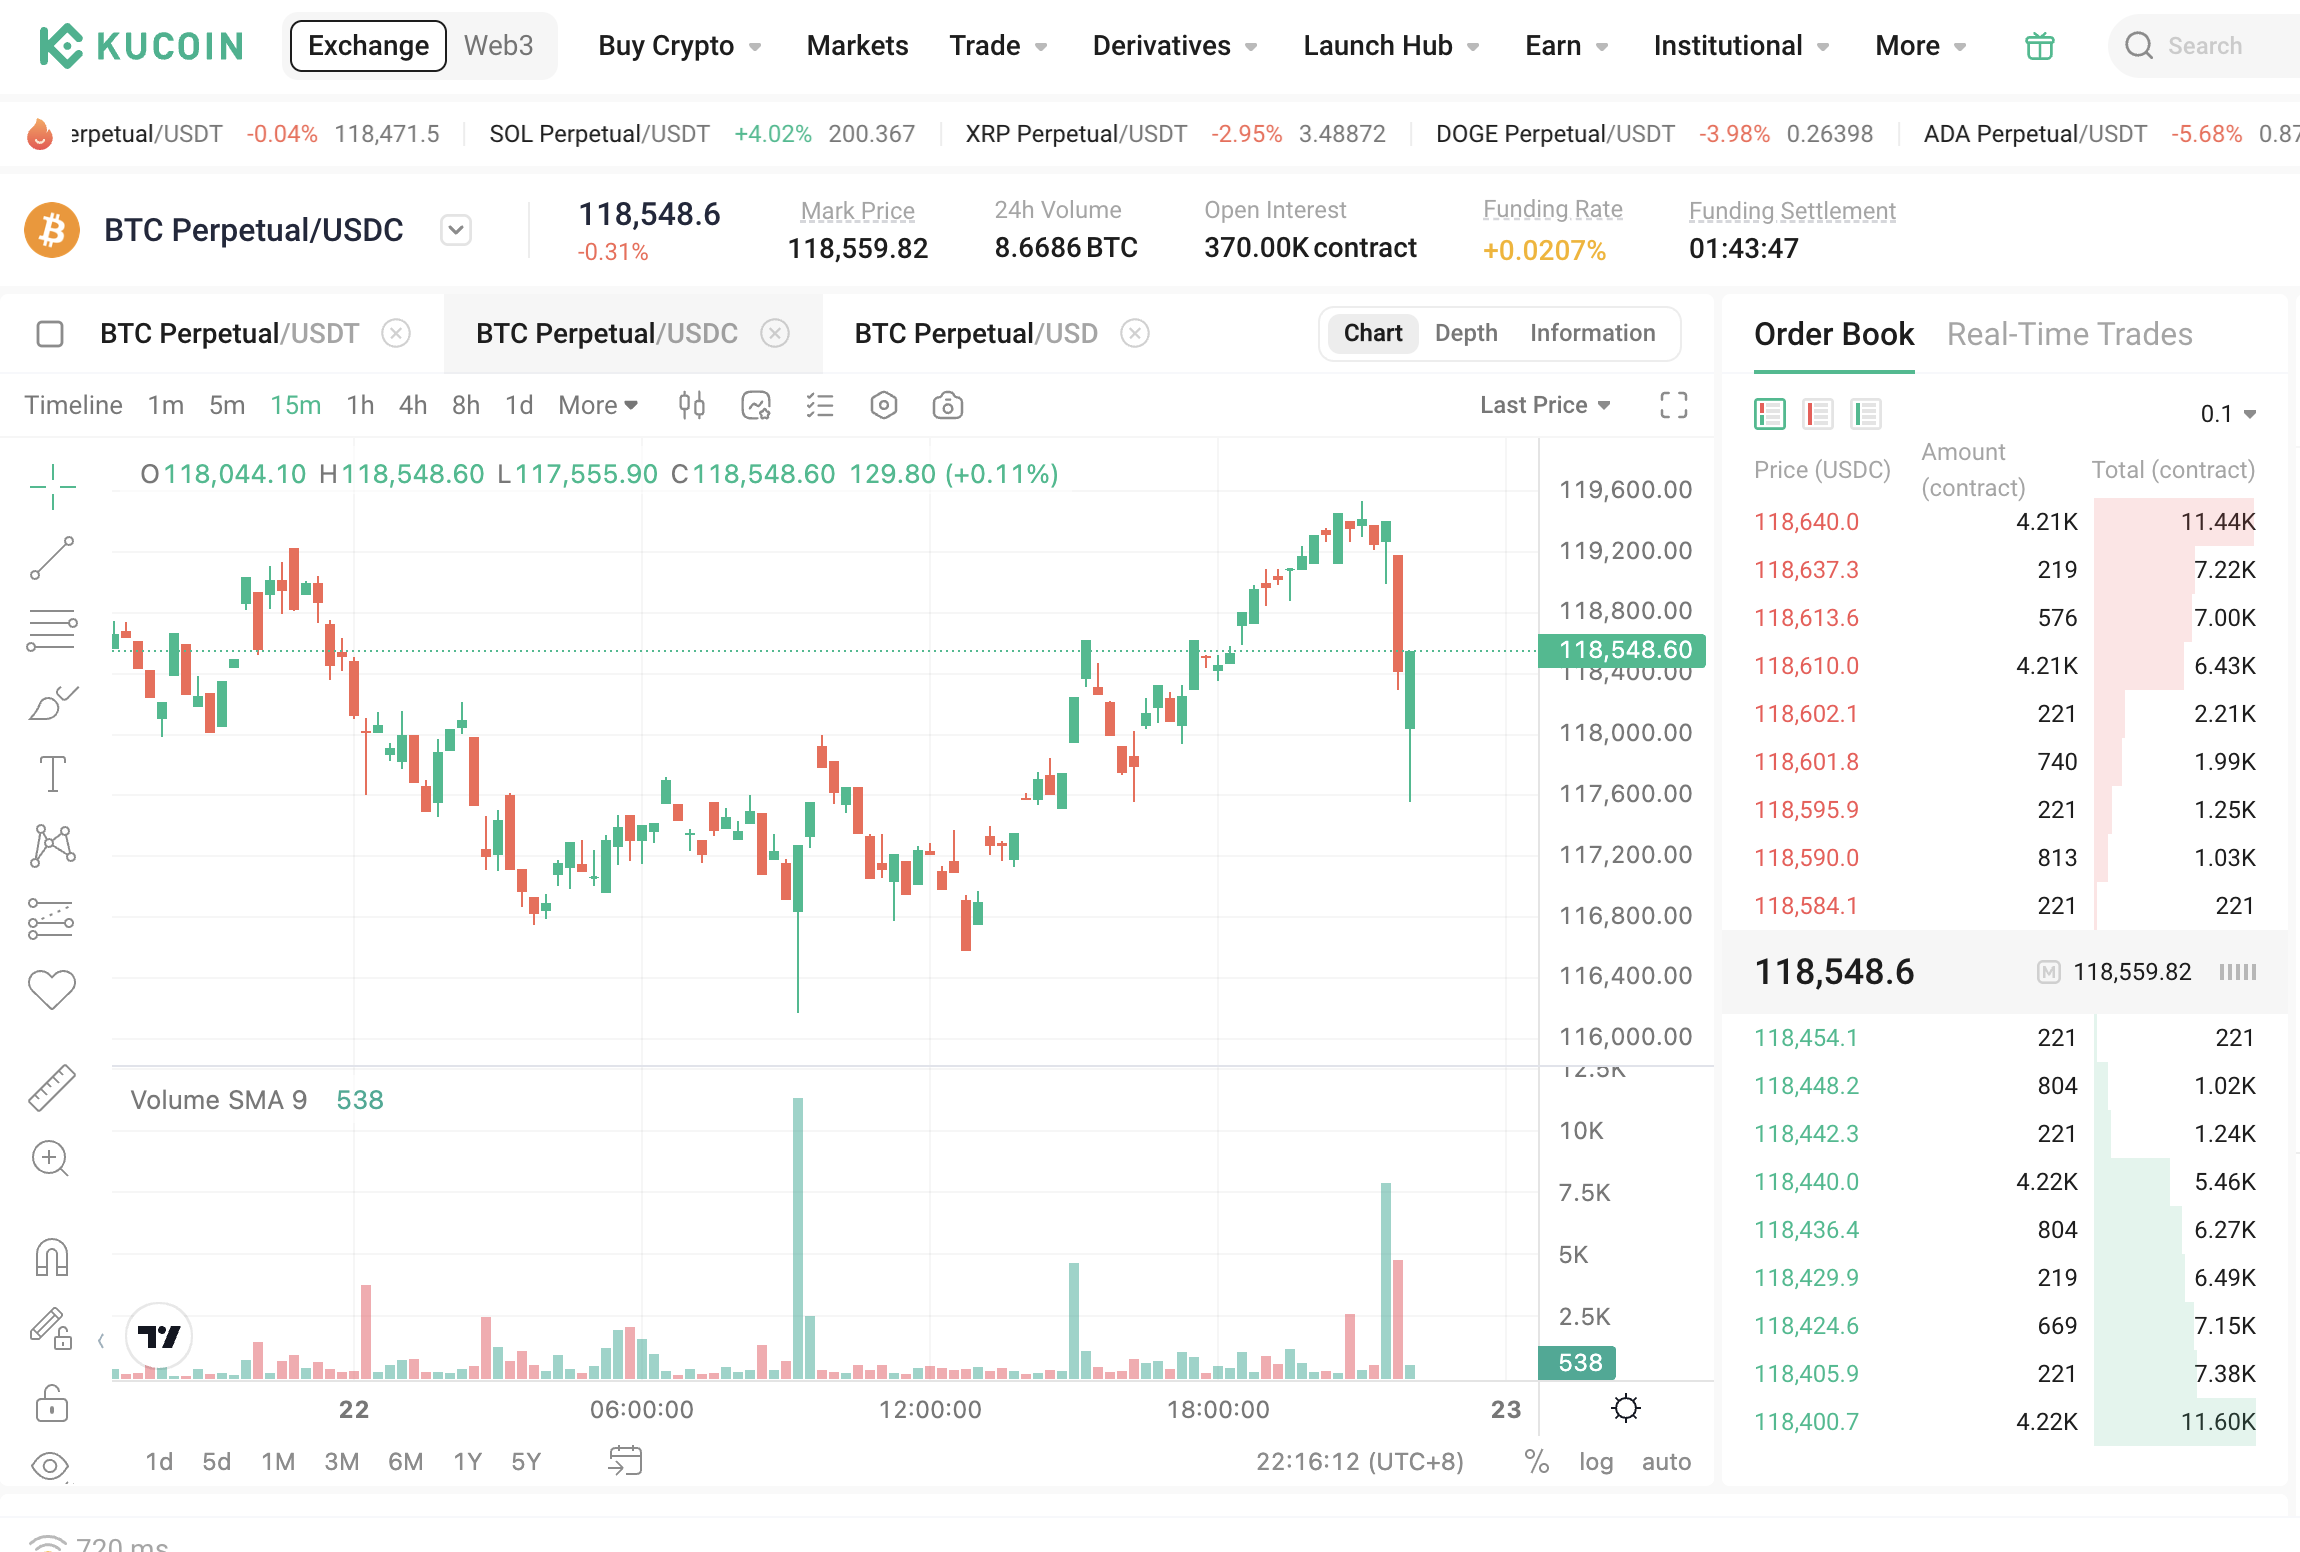Open the candlestick chart type selector
2300x1552 pixels.
click(691, 405)
